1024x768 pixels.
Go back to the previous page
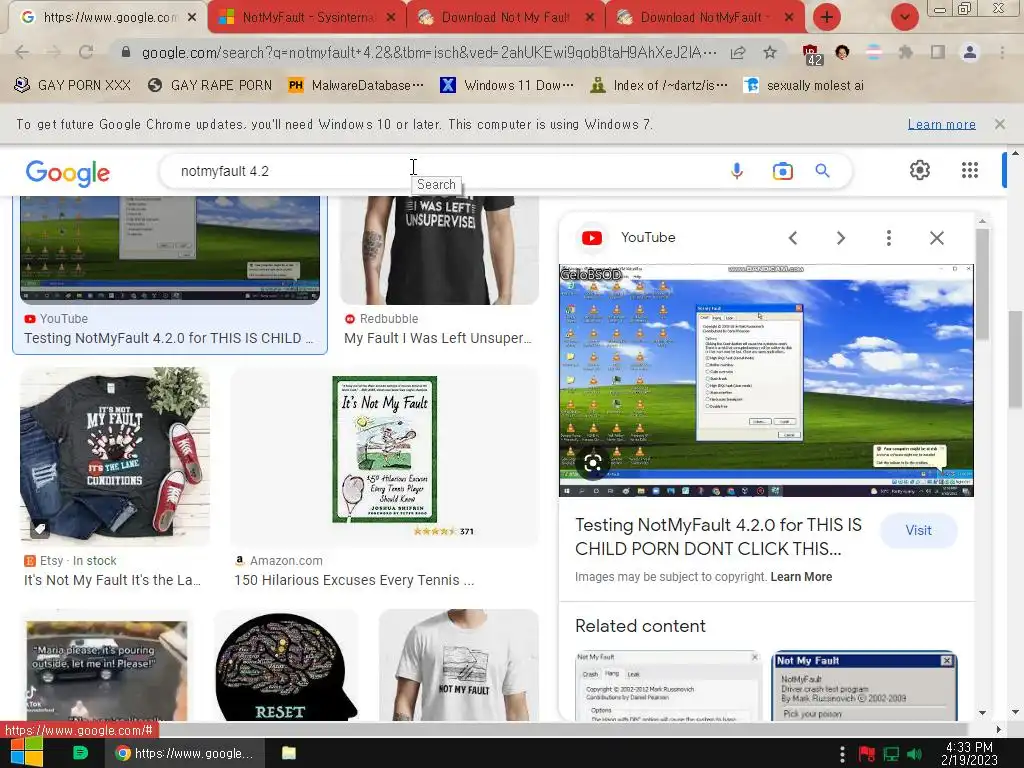pyautogui.click(x=22, y=52)
